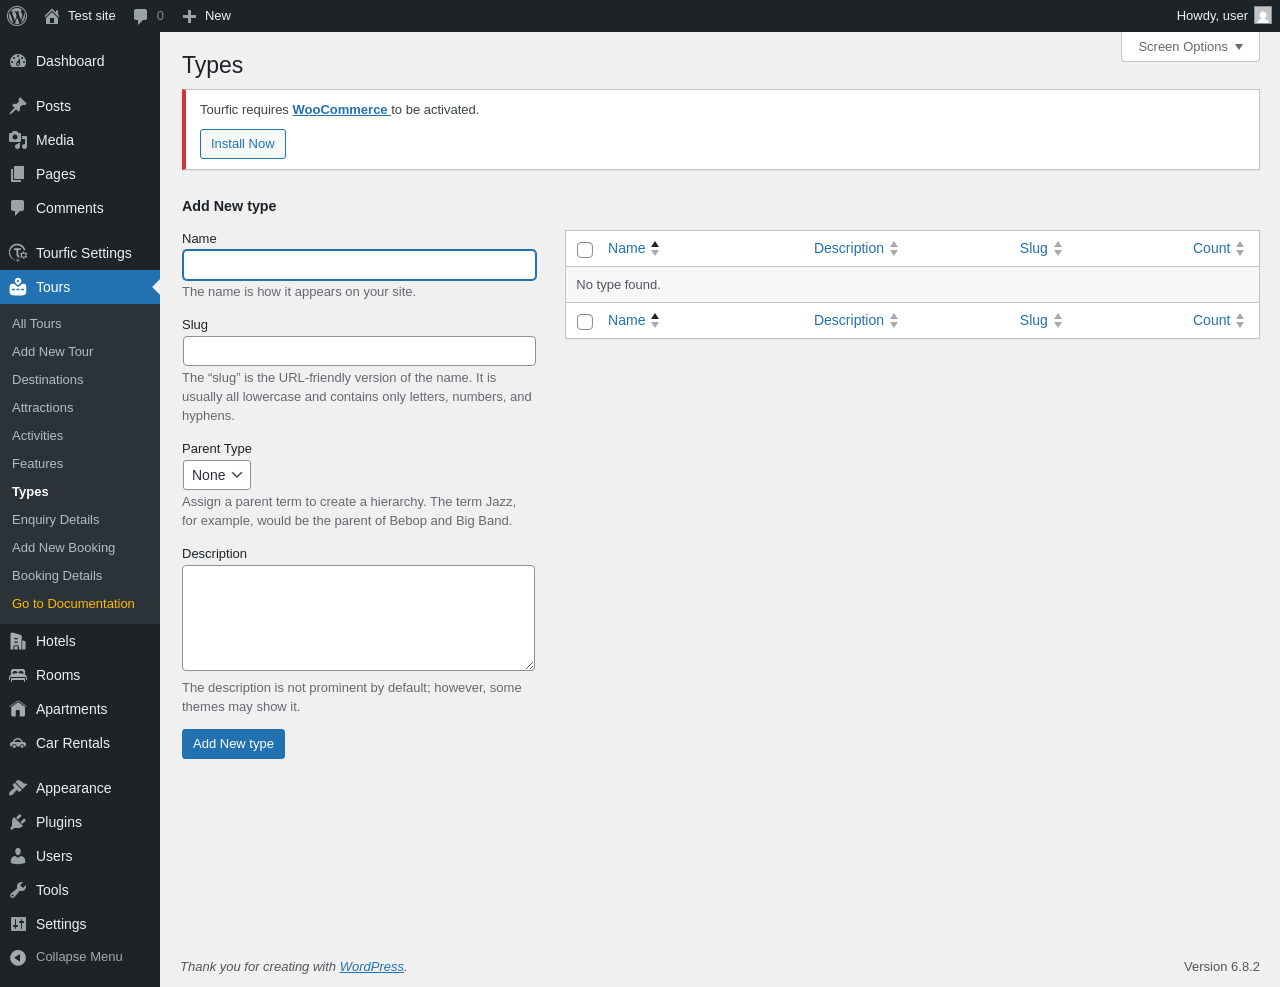This screenshot has height=987, width=1280.
Task: Open the WooCommerce link in the notice
Action: (340, 110)
